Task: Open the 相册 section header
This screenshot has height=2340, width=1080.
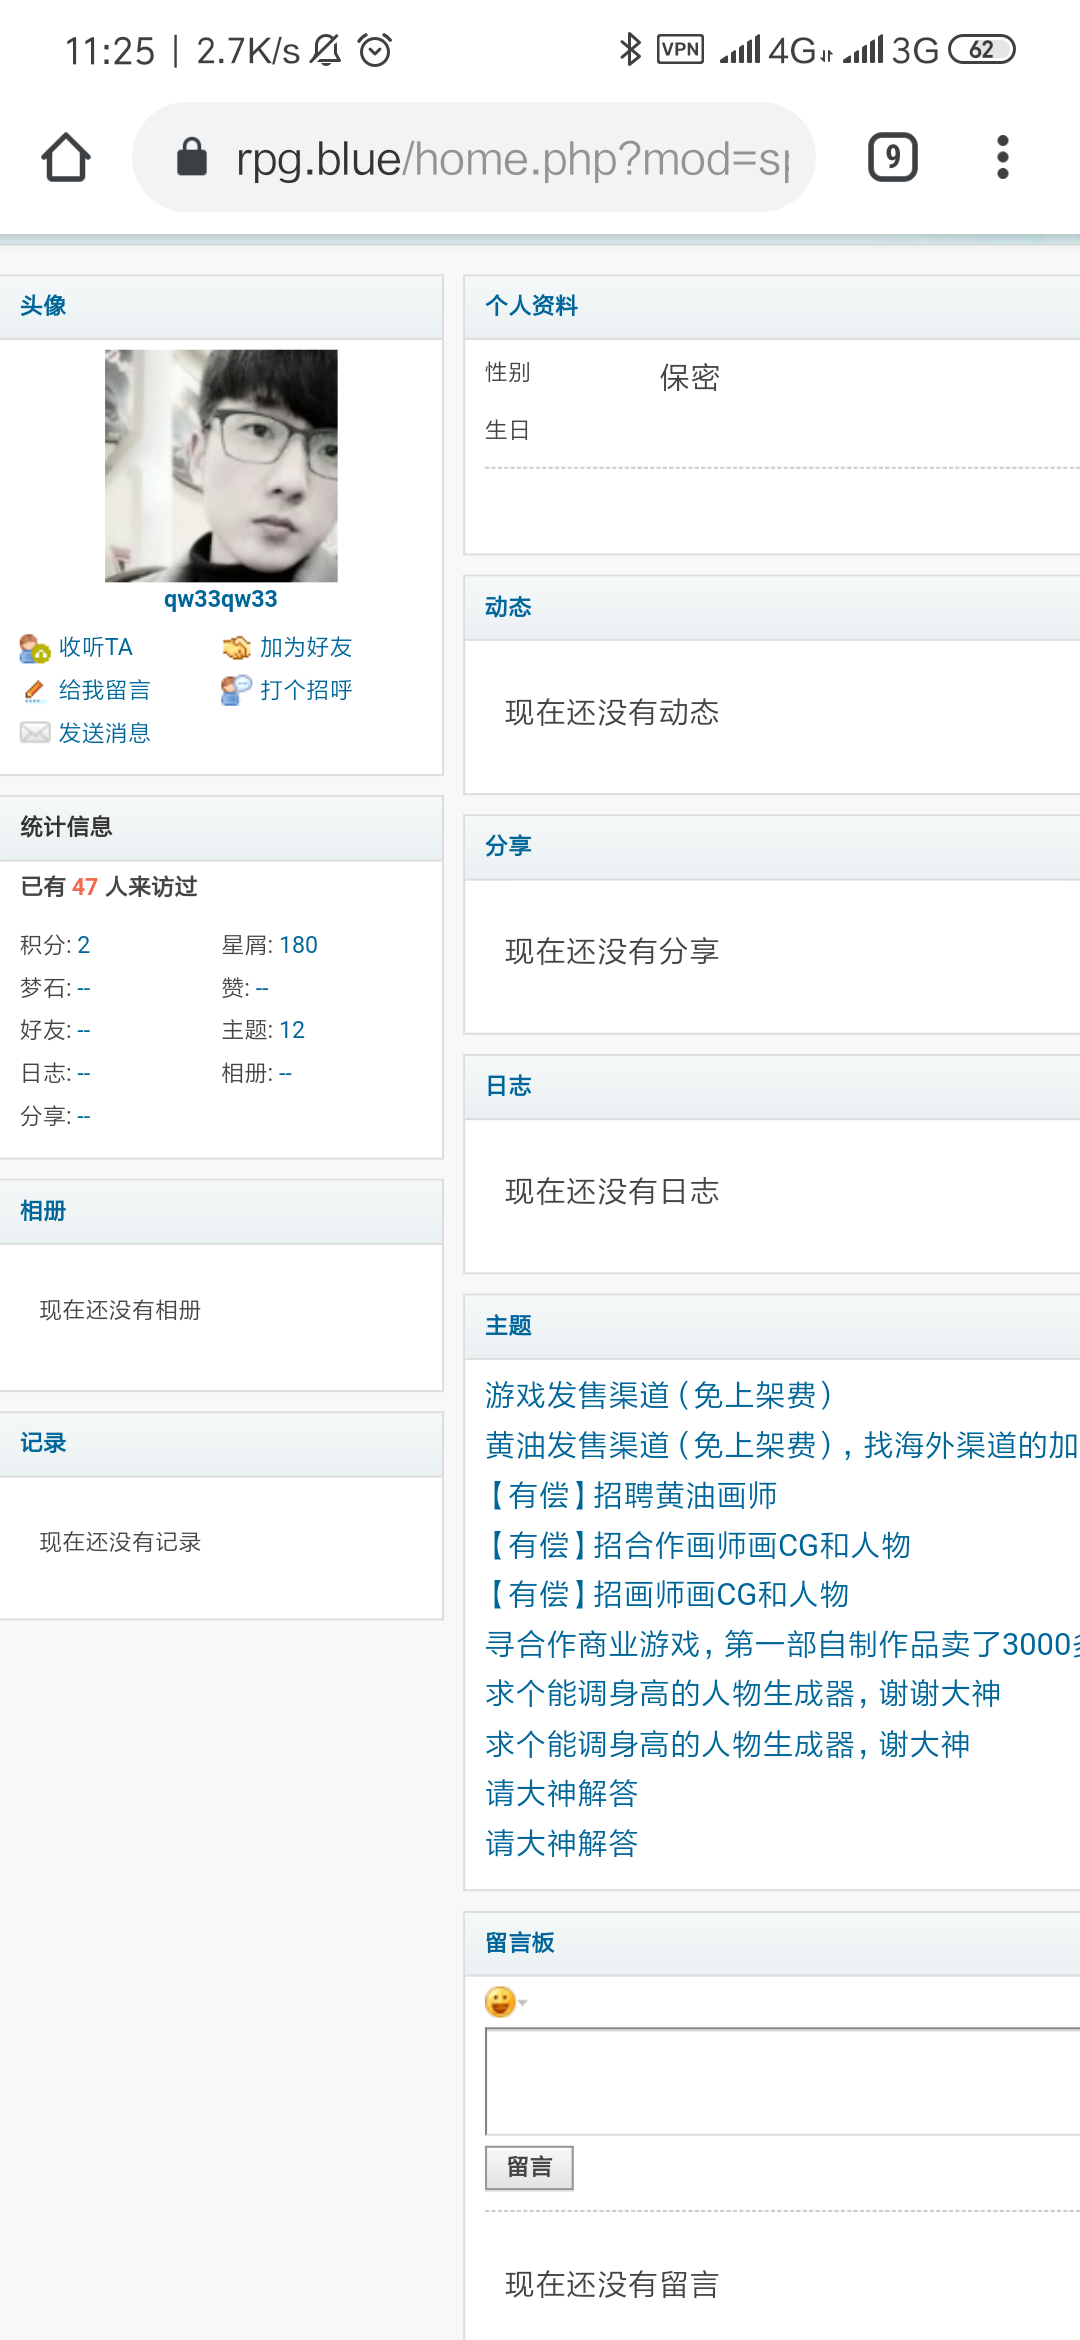Action: click(x=43, y=1211)
